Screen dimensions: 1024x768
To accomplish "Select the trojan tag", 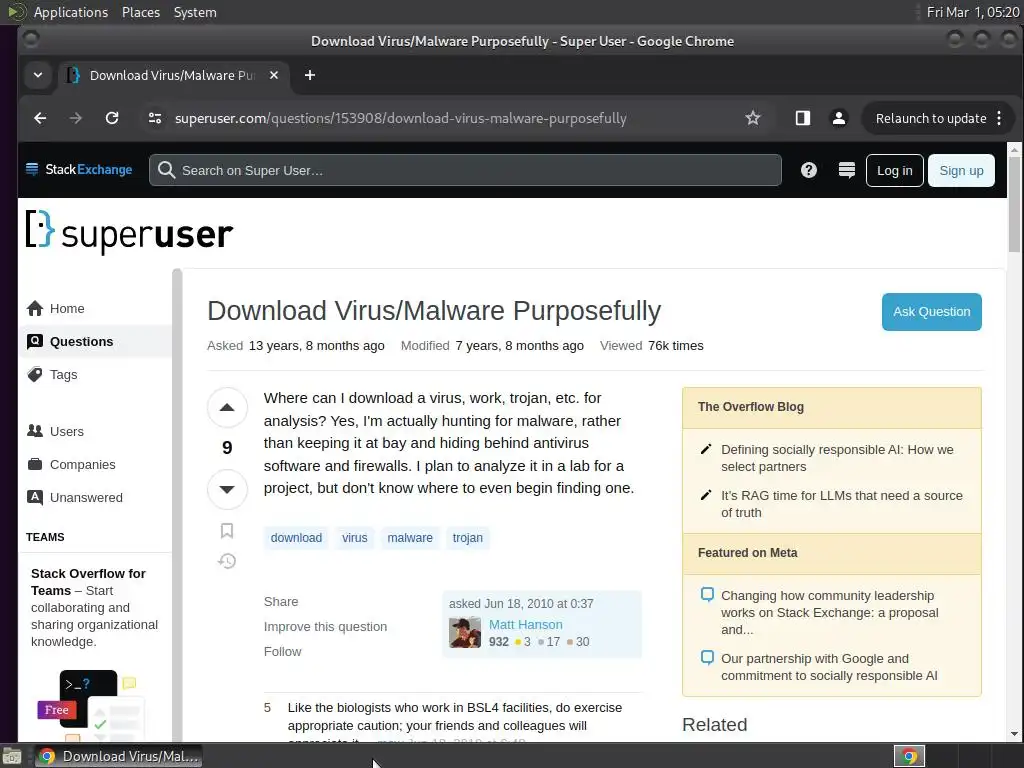I will [x=468, y=537].
